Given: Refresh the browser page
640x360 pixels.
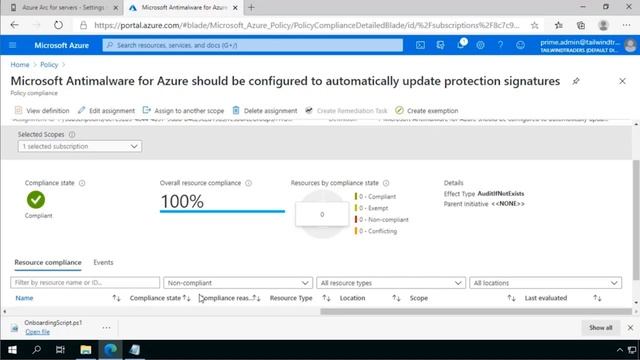Looking at the screenshot, I should (x=58, y=25).
